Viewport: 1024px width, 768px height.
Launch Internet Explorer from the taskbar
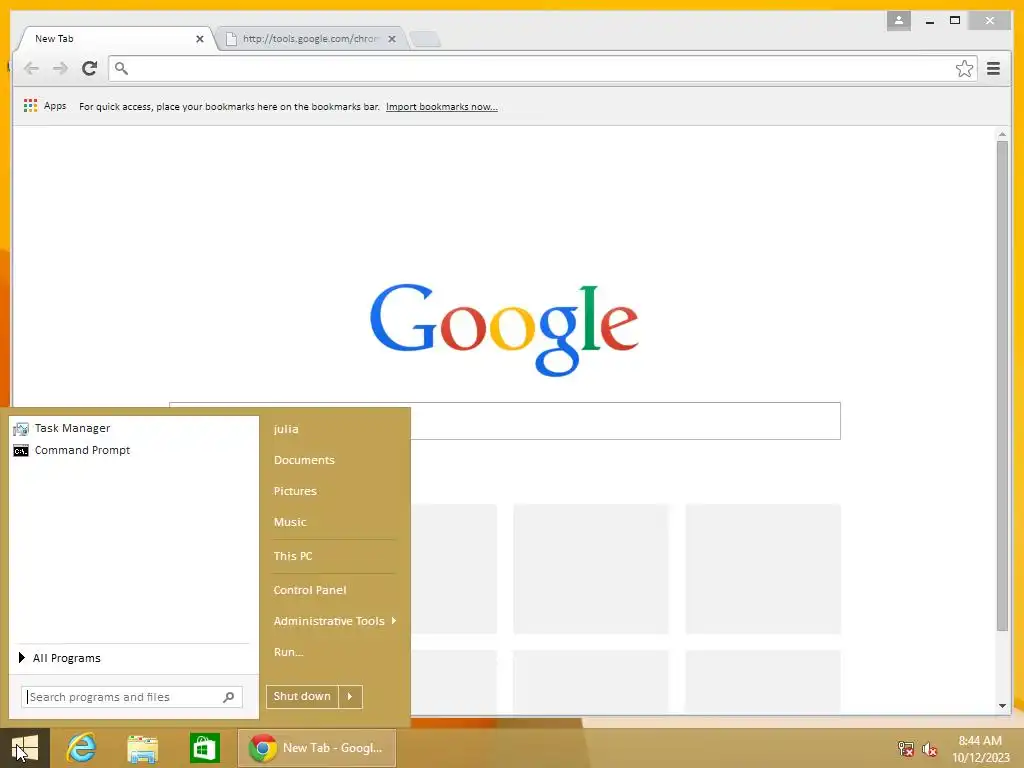[x=81, y=748]
